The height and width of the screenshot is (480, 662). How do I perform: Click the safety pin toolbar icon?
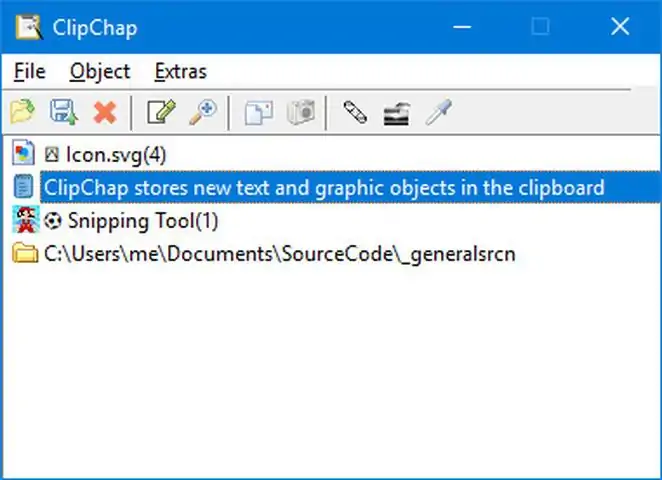coord(355,112)
